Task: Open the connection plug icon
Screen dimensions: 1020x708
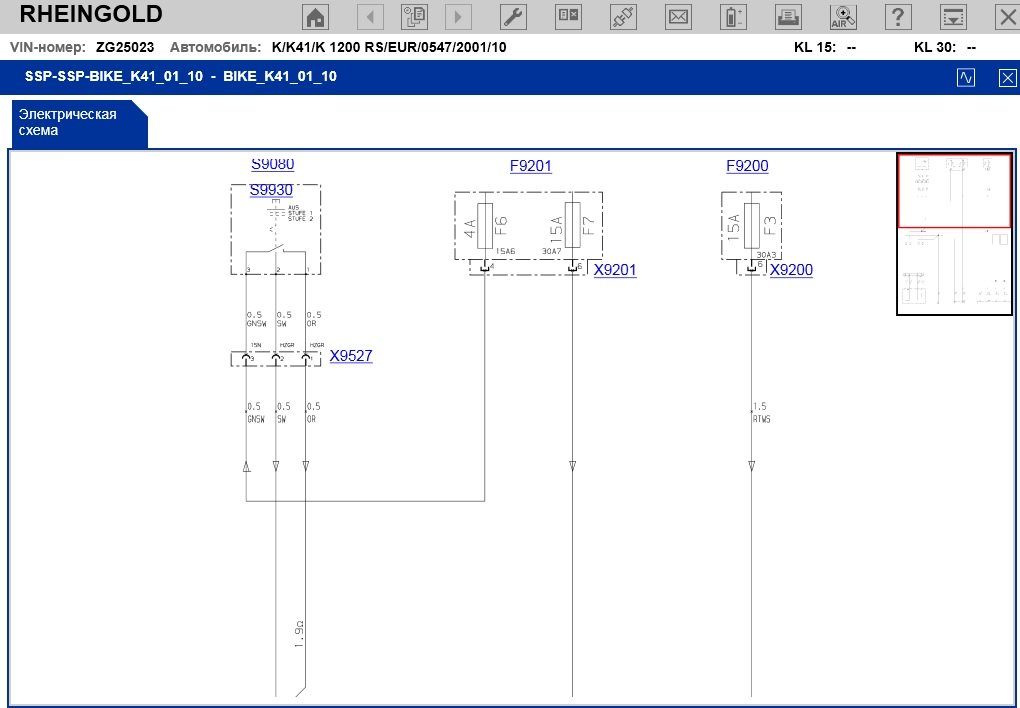Action: (624, 17)
